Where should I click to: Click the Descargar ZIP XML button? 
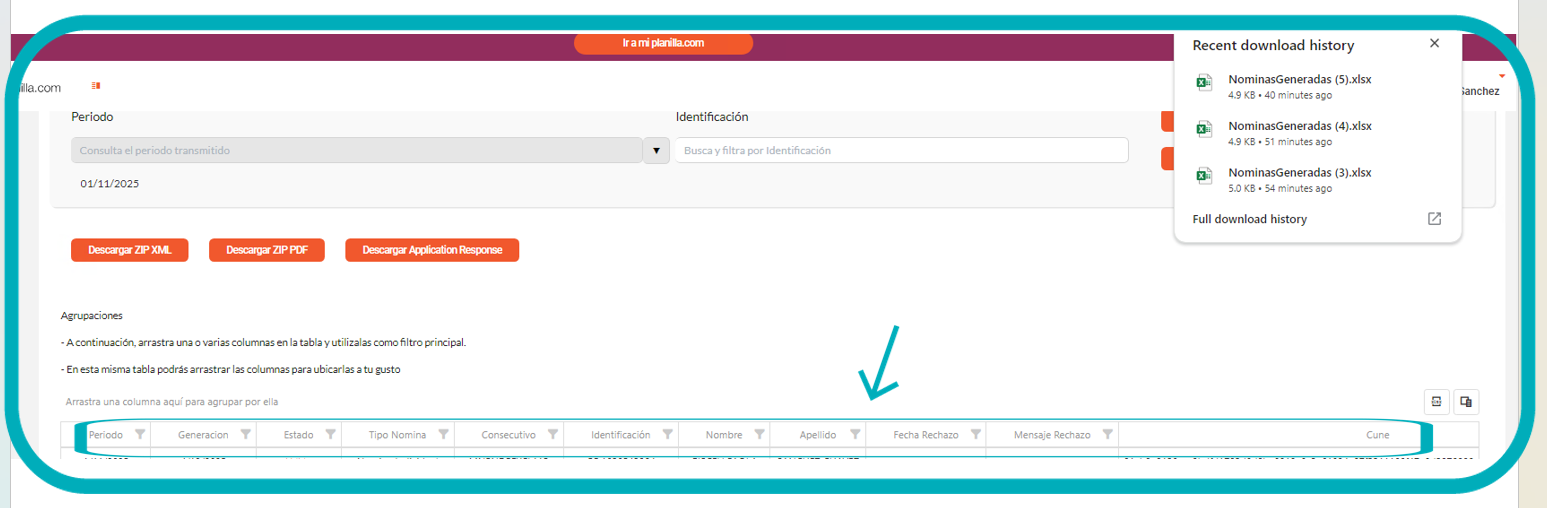(130, 250)
